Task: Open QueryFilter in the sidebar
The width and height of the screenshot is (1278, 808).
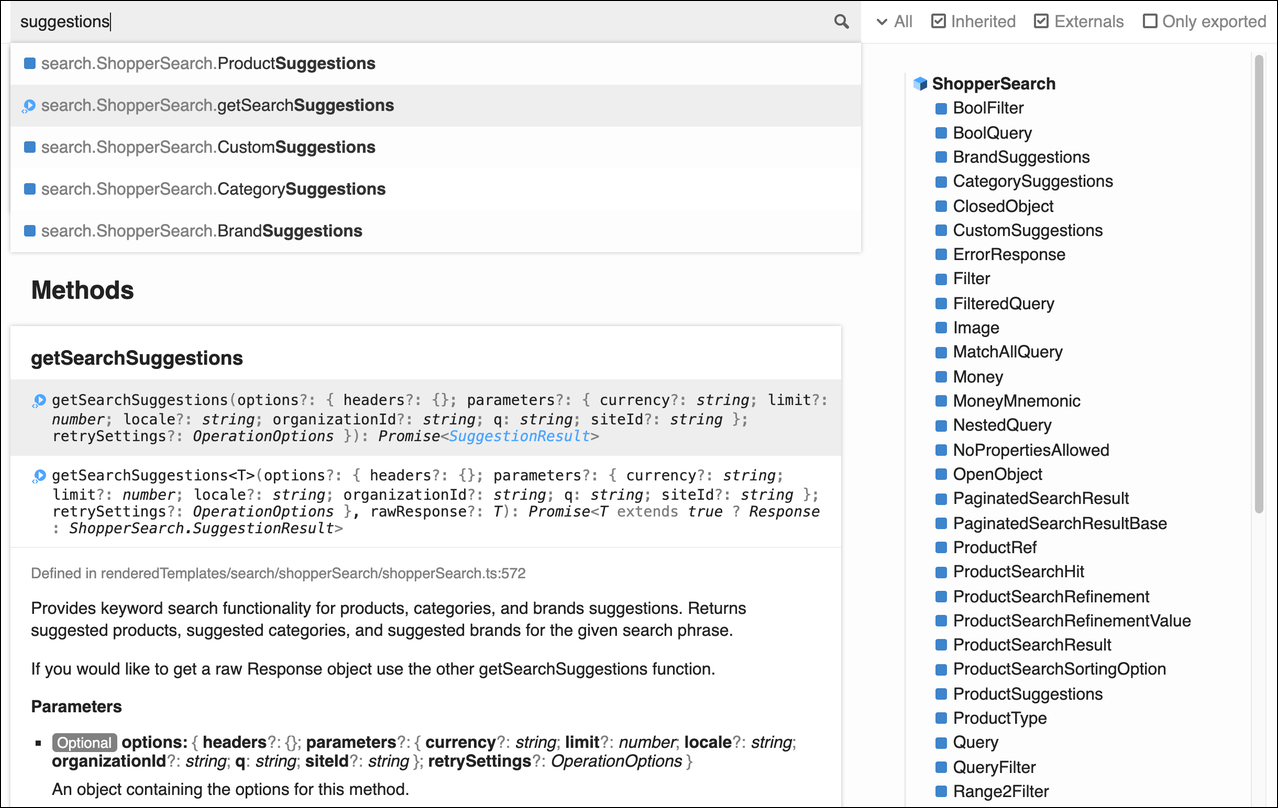Action: (994, 767)
